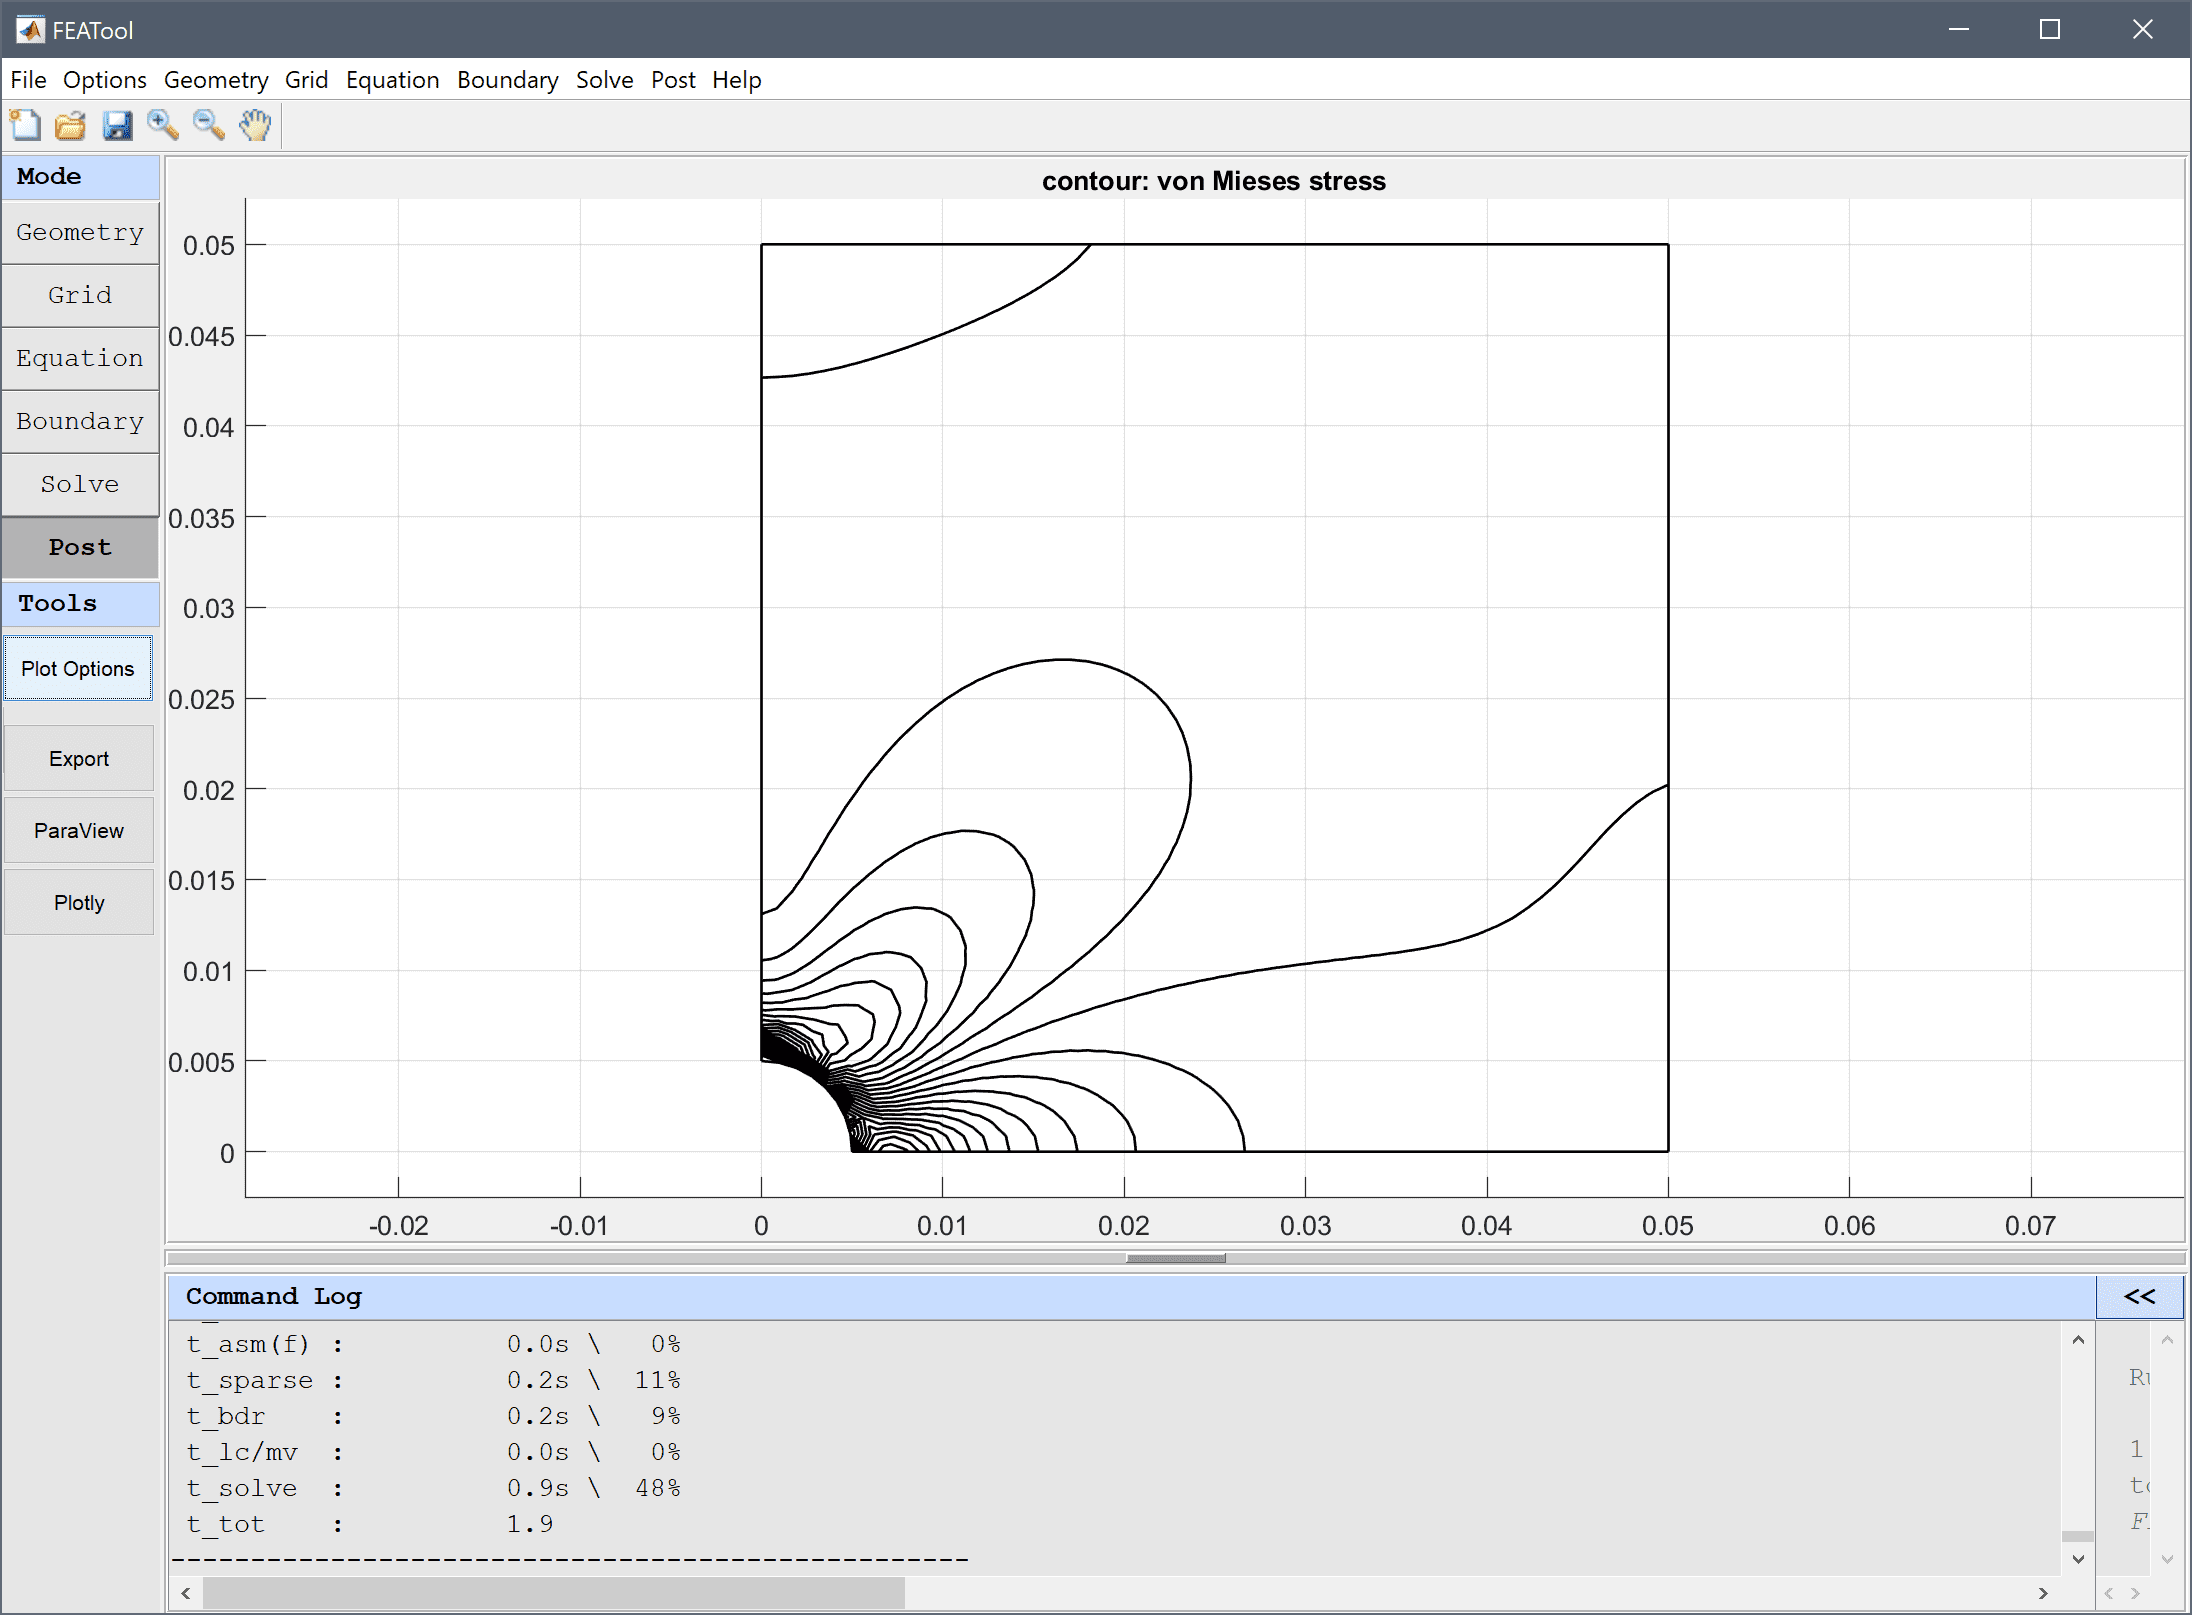Click the Plotly button
Viewport: 2192px width, 1615px height.
point(79,902)
